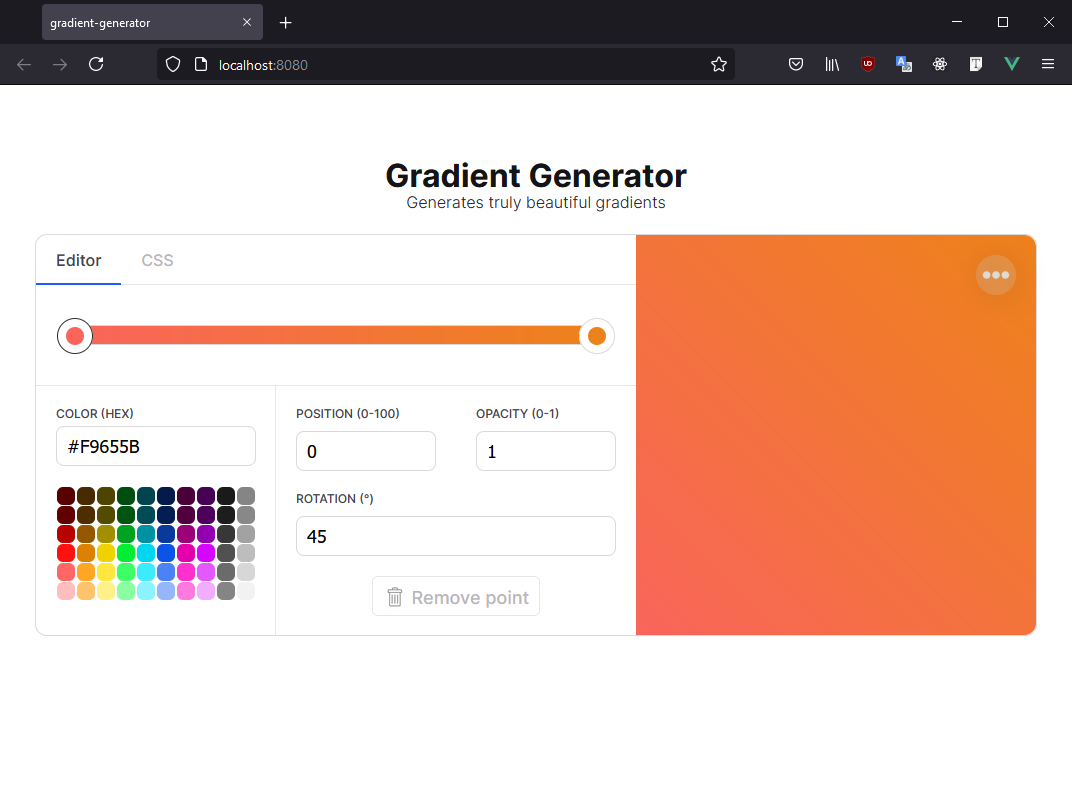This screenshot has width=1072, height=786.
Task: Open the tracking protection shield
Action: 173,64
